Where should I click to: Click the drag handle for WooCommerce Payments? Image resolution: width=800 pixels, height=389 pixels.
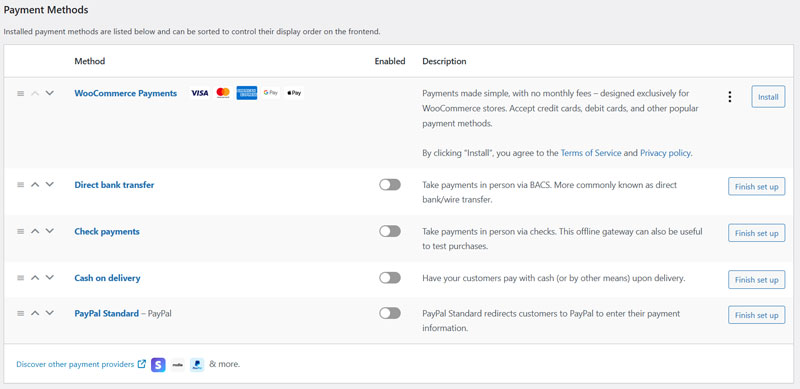click(x=20, y=93)
